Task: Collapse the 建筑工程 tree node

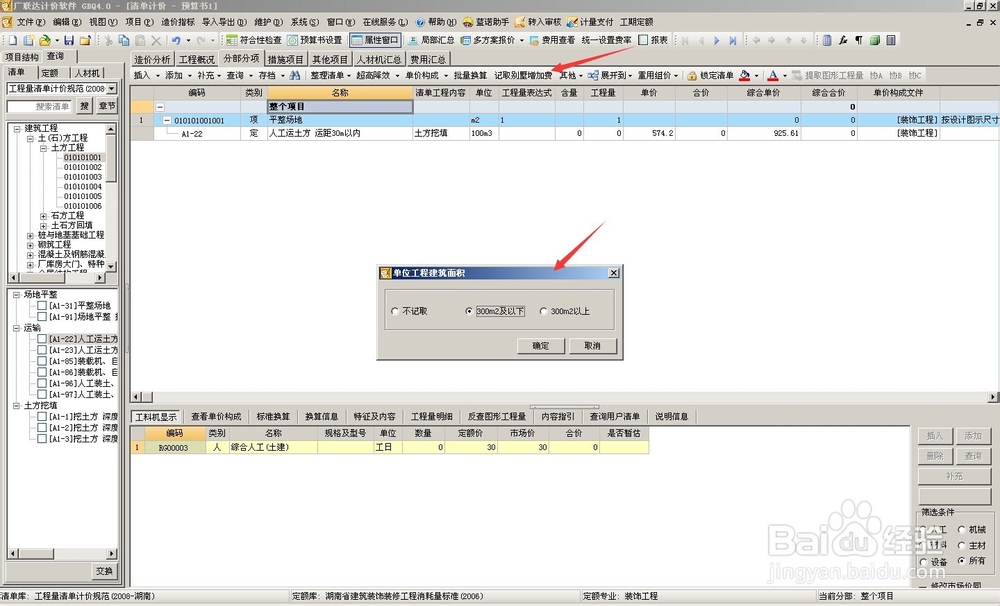Action: click(x=17, y=128)
